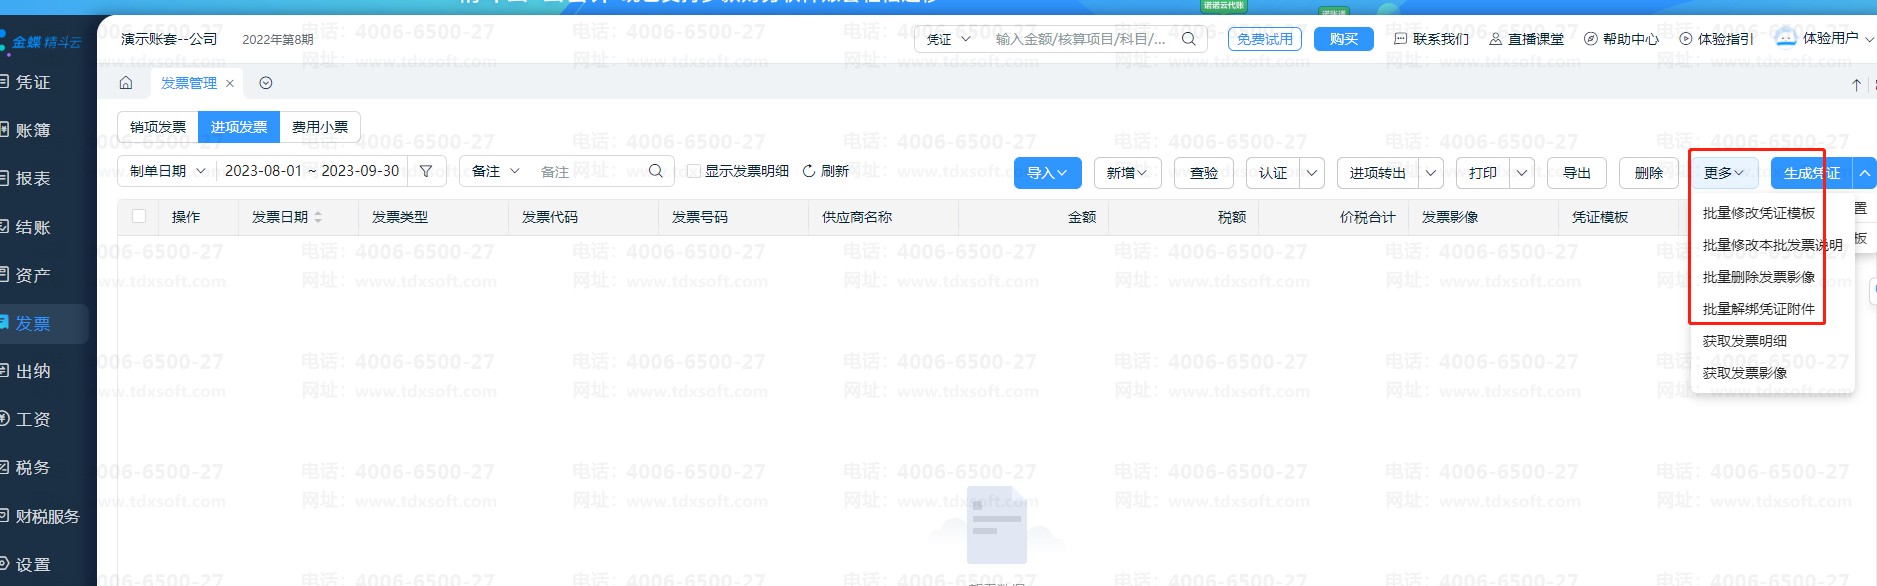Sort by 发票日期 column arrows

318,217
